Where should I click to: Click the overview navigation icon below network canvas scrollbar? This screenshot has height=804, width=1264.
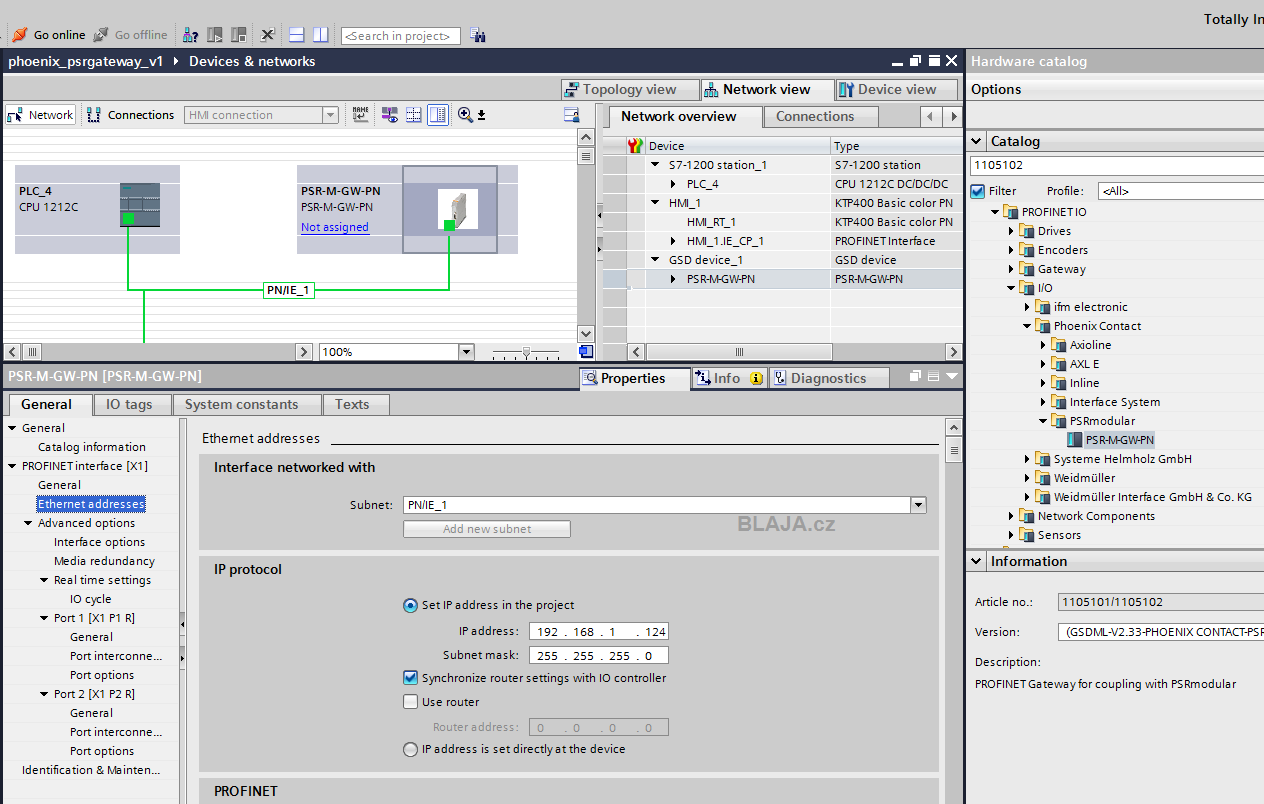[586, 352]
